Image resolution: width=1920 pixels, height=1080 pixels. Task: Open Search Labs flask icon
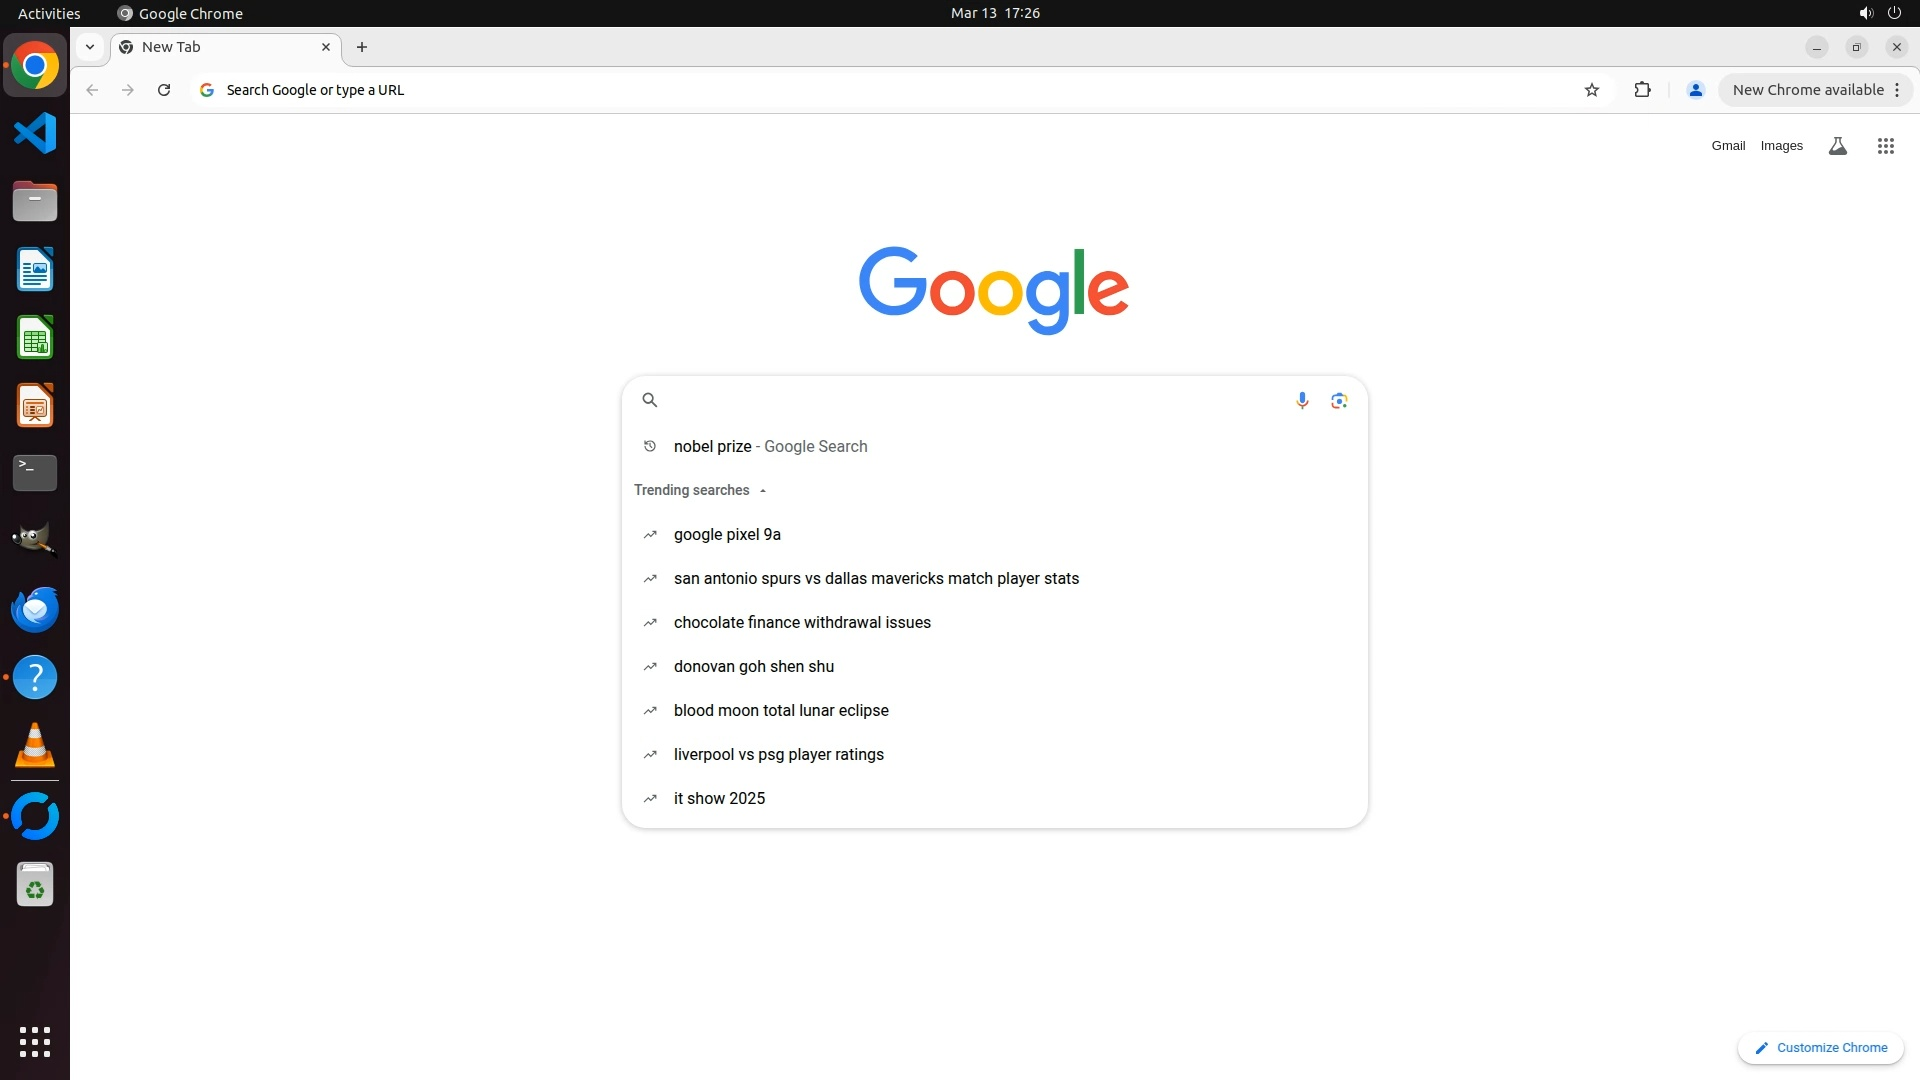(1837, 146)
